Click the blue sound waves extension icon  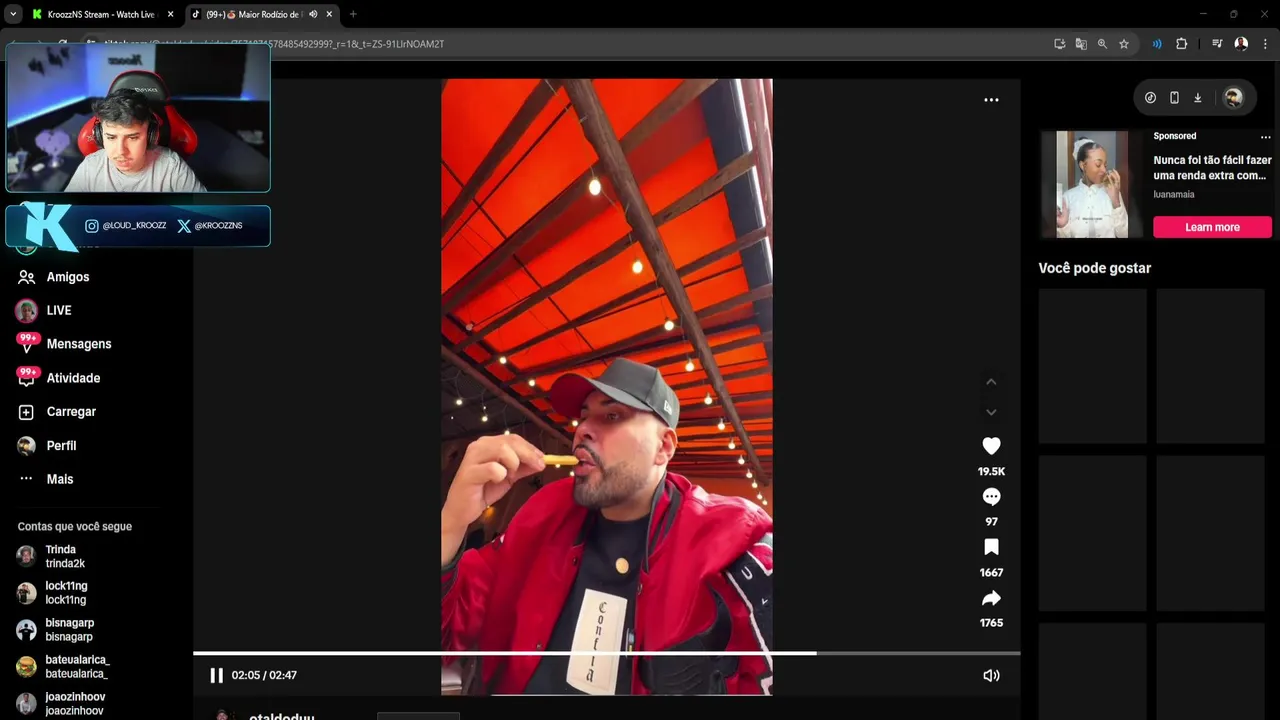1157,44
